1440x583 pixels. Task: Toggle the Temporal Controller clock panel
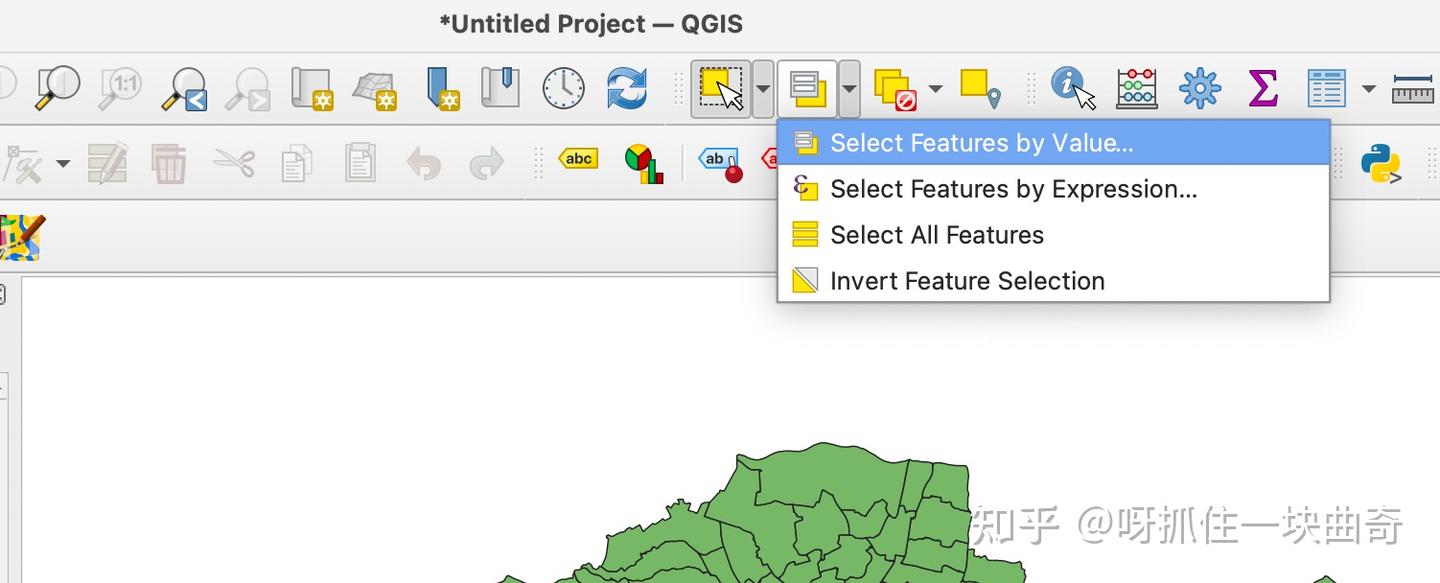[562, 88]
